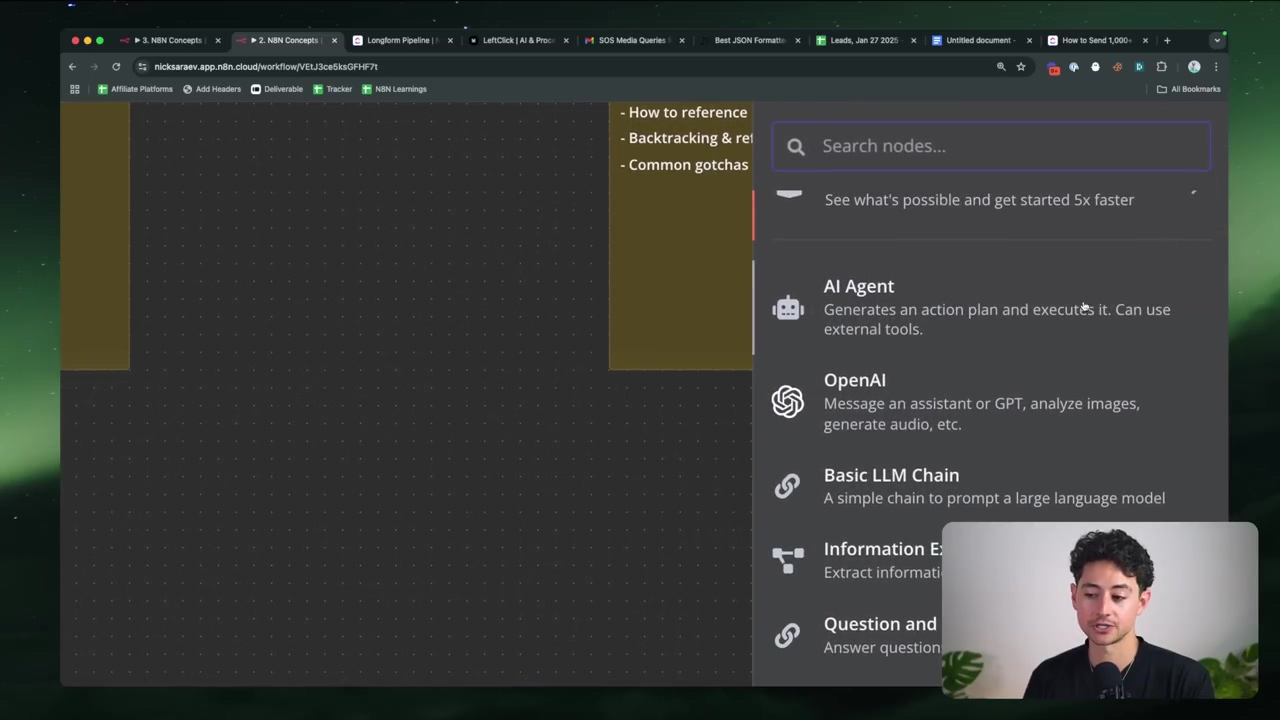Open 'See what's possible and get started' item

[x=979, y=200]
